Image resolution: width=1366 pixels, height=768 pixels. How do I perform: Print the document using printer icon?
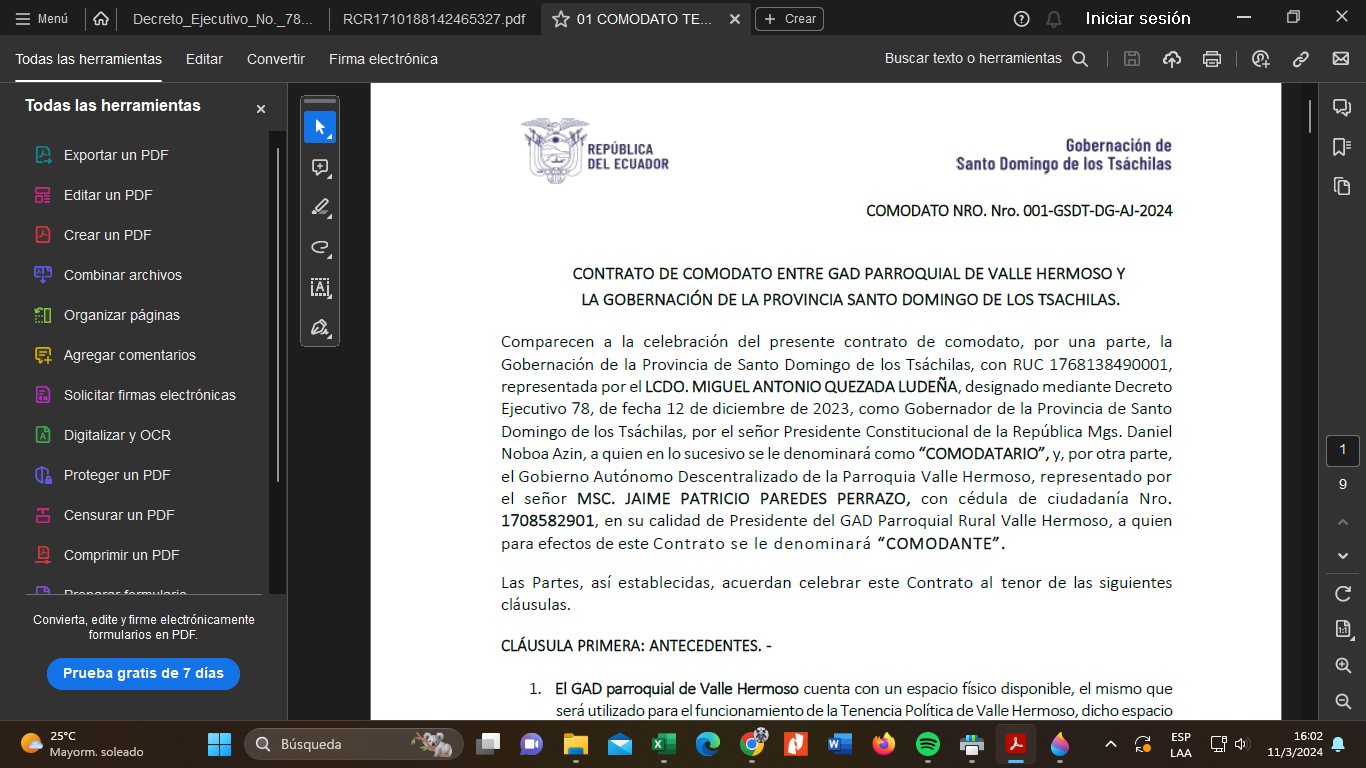(1212, 59)
